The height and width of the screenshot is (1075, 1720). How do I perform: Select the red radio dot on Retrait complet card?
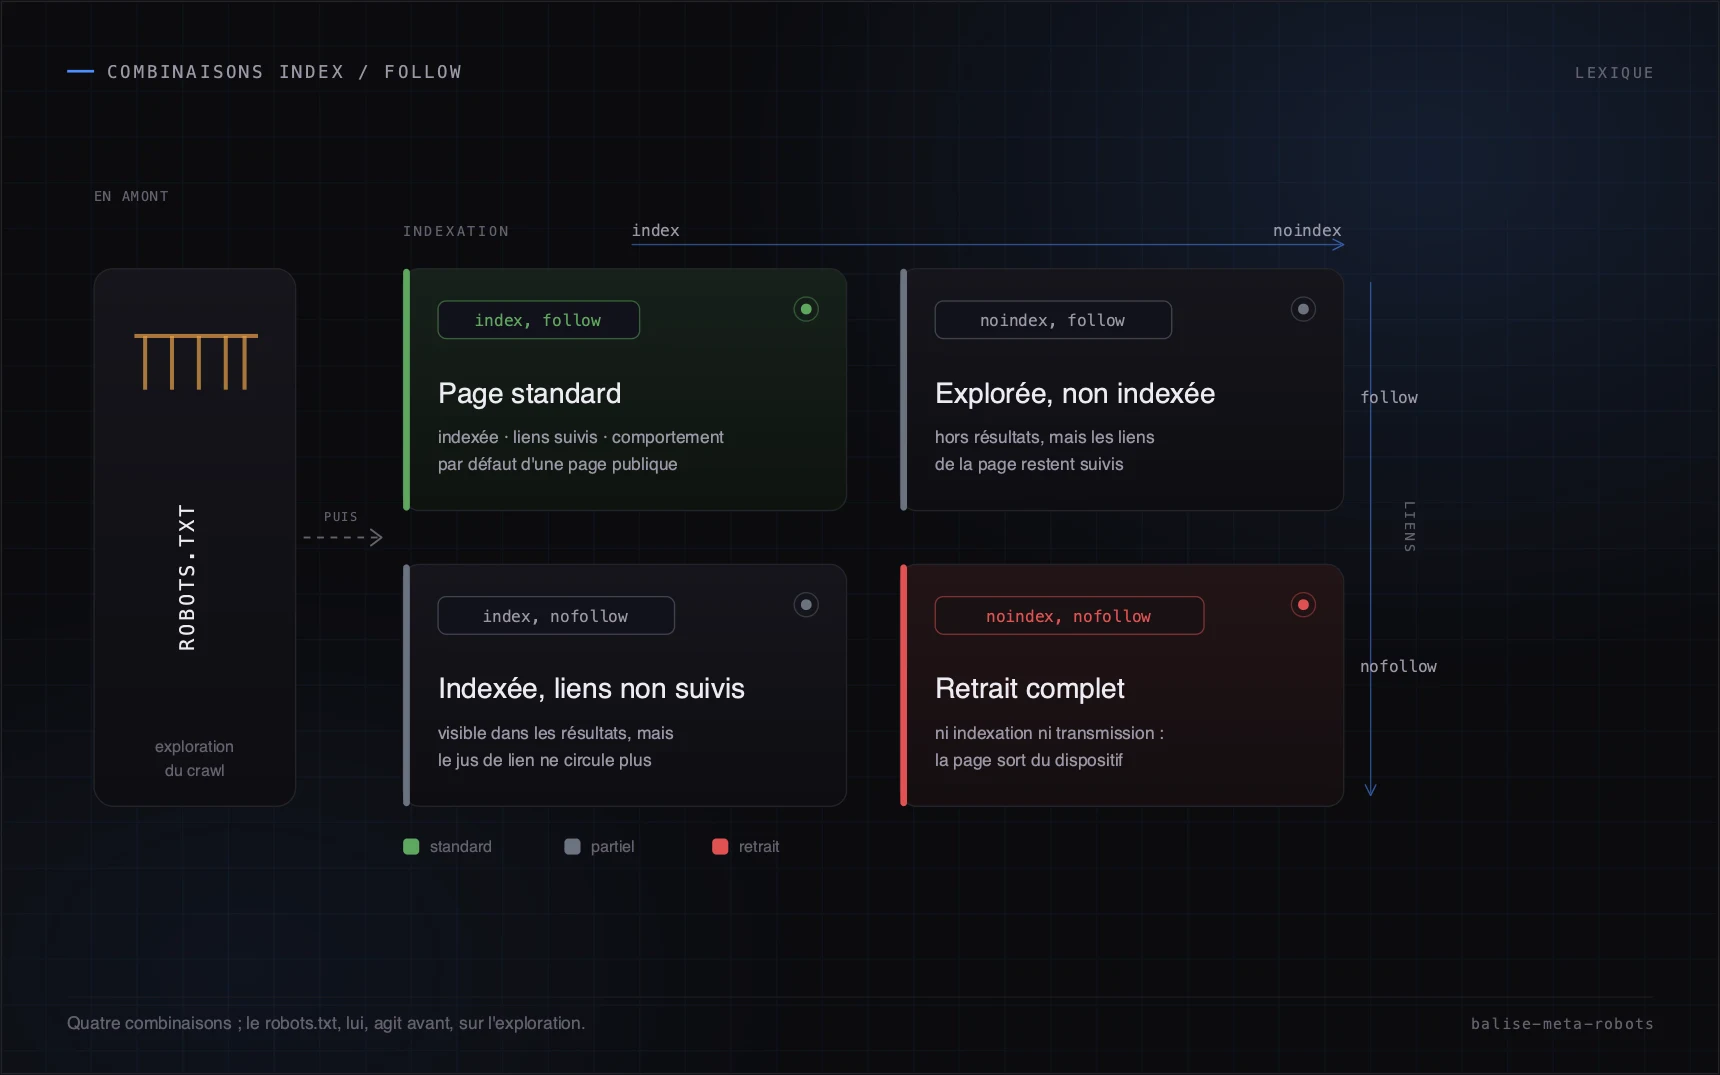point(1303,605)
